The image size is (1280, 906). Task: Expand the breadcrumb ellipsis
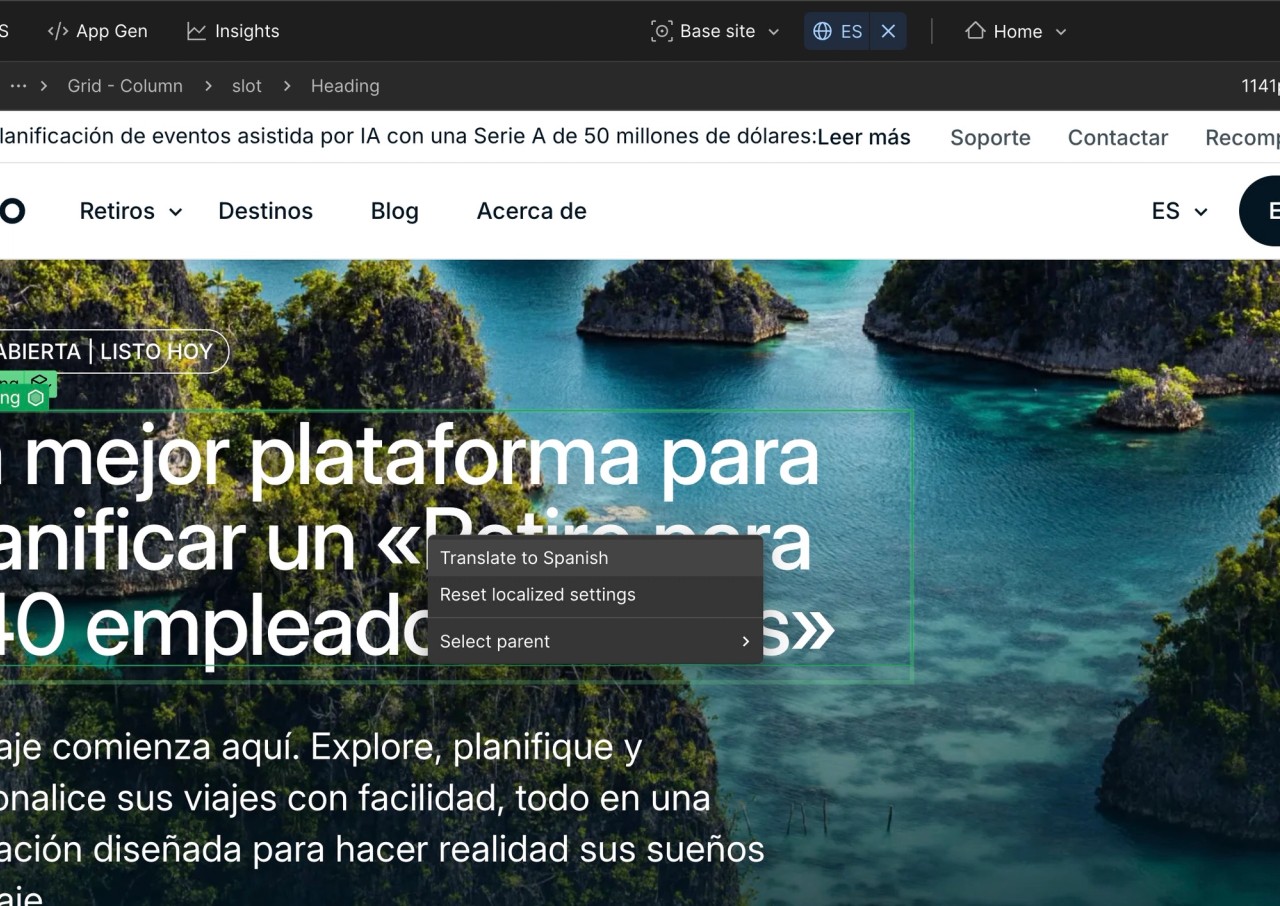pos(18,86)
